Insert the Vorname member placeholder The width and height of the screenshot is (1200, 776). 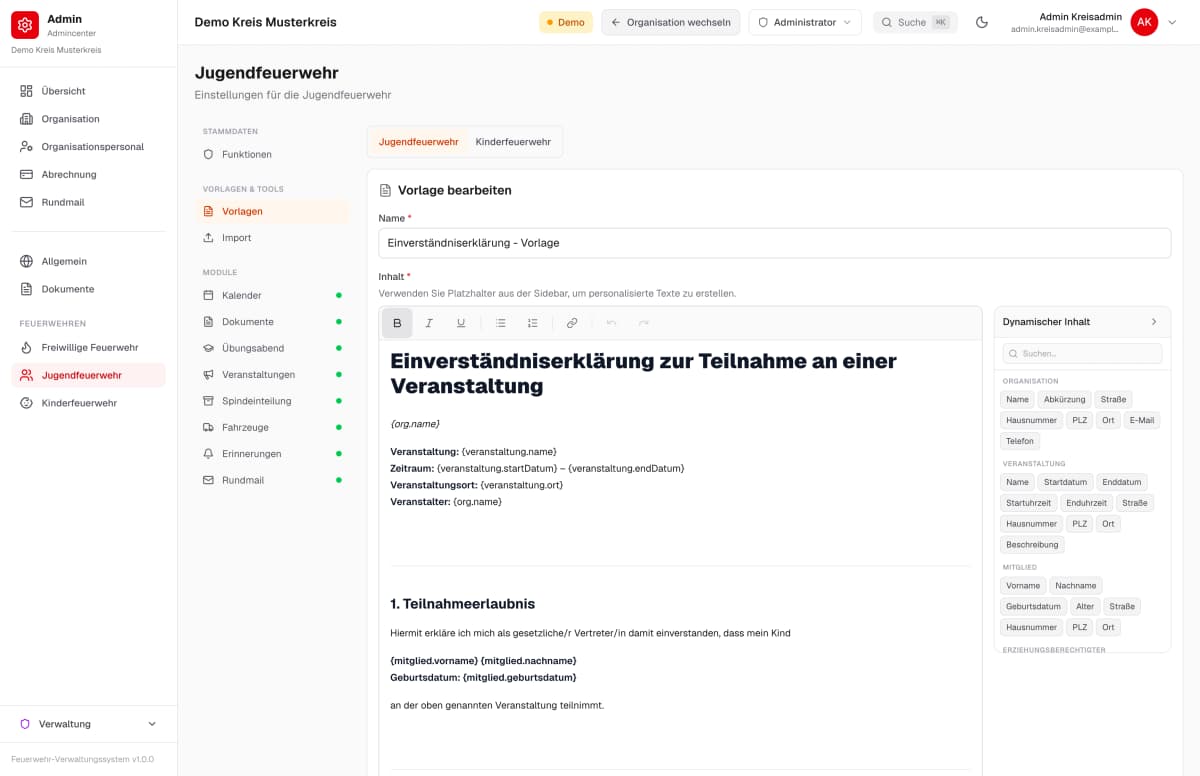click(x=1023, y=586)
